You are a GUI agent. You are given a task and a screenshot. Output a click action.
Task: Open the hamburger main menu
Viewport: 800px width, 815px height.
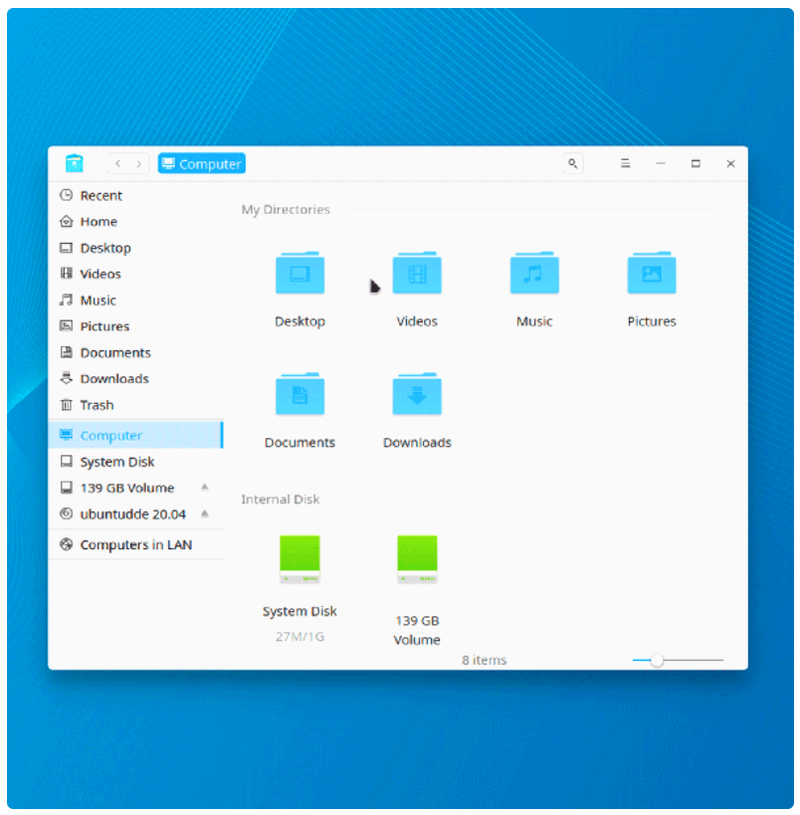point(625,164)
